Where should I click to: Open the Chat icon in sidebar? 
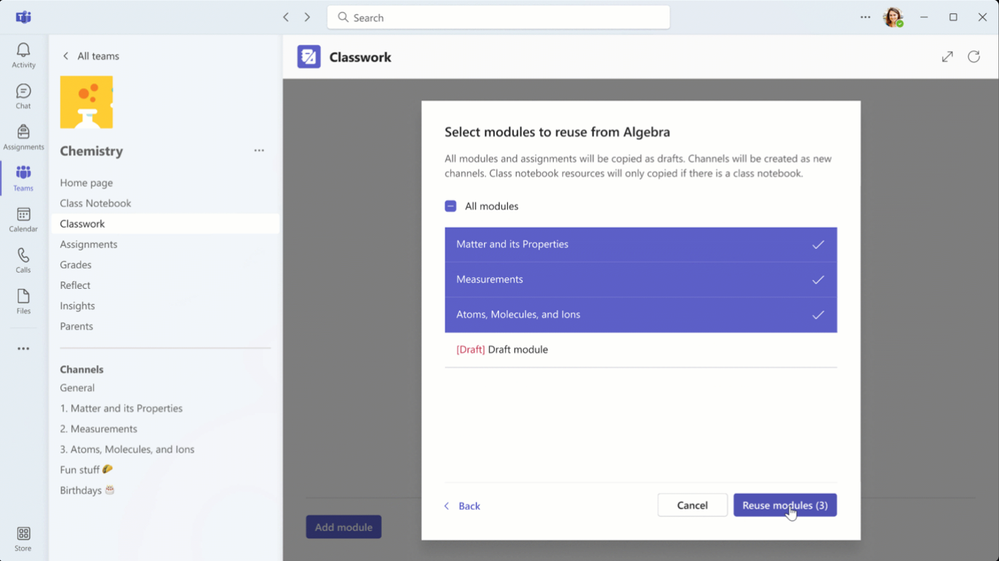click(x=23, y=91)
